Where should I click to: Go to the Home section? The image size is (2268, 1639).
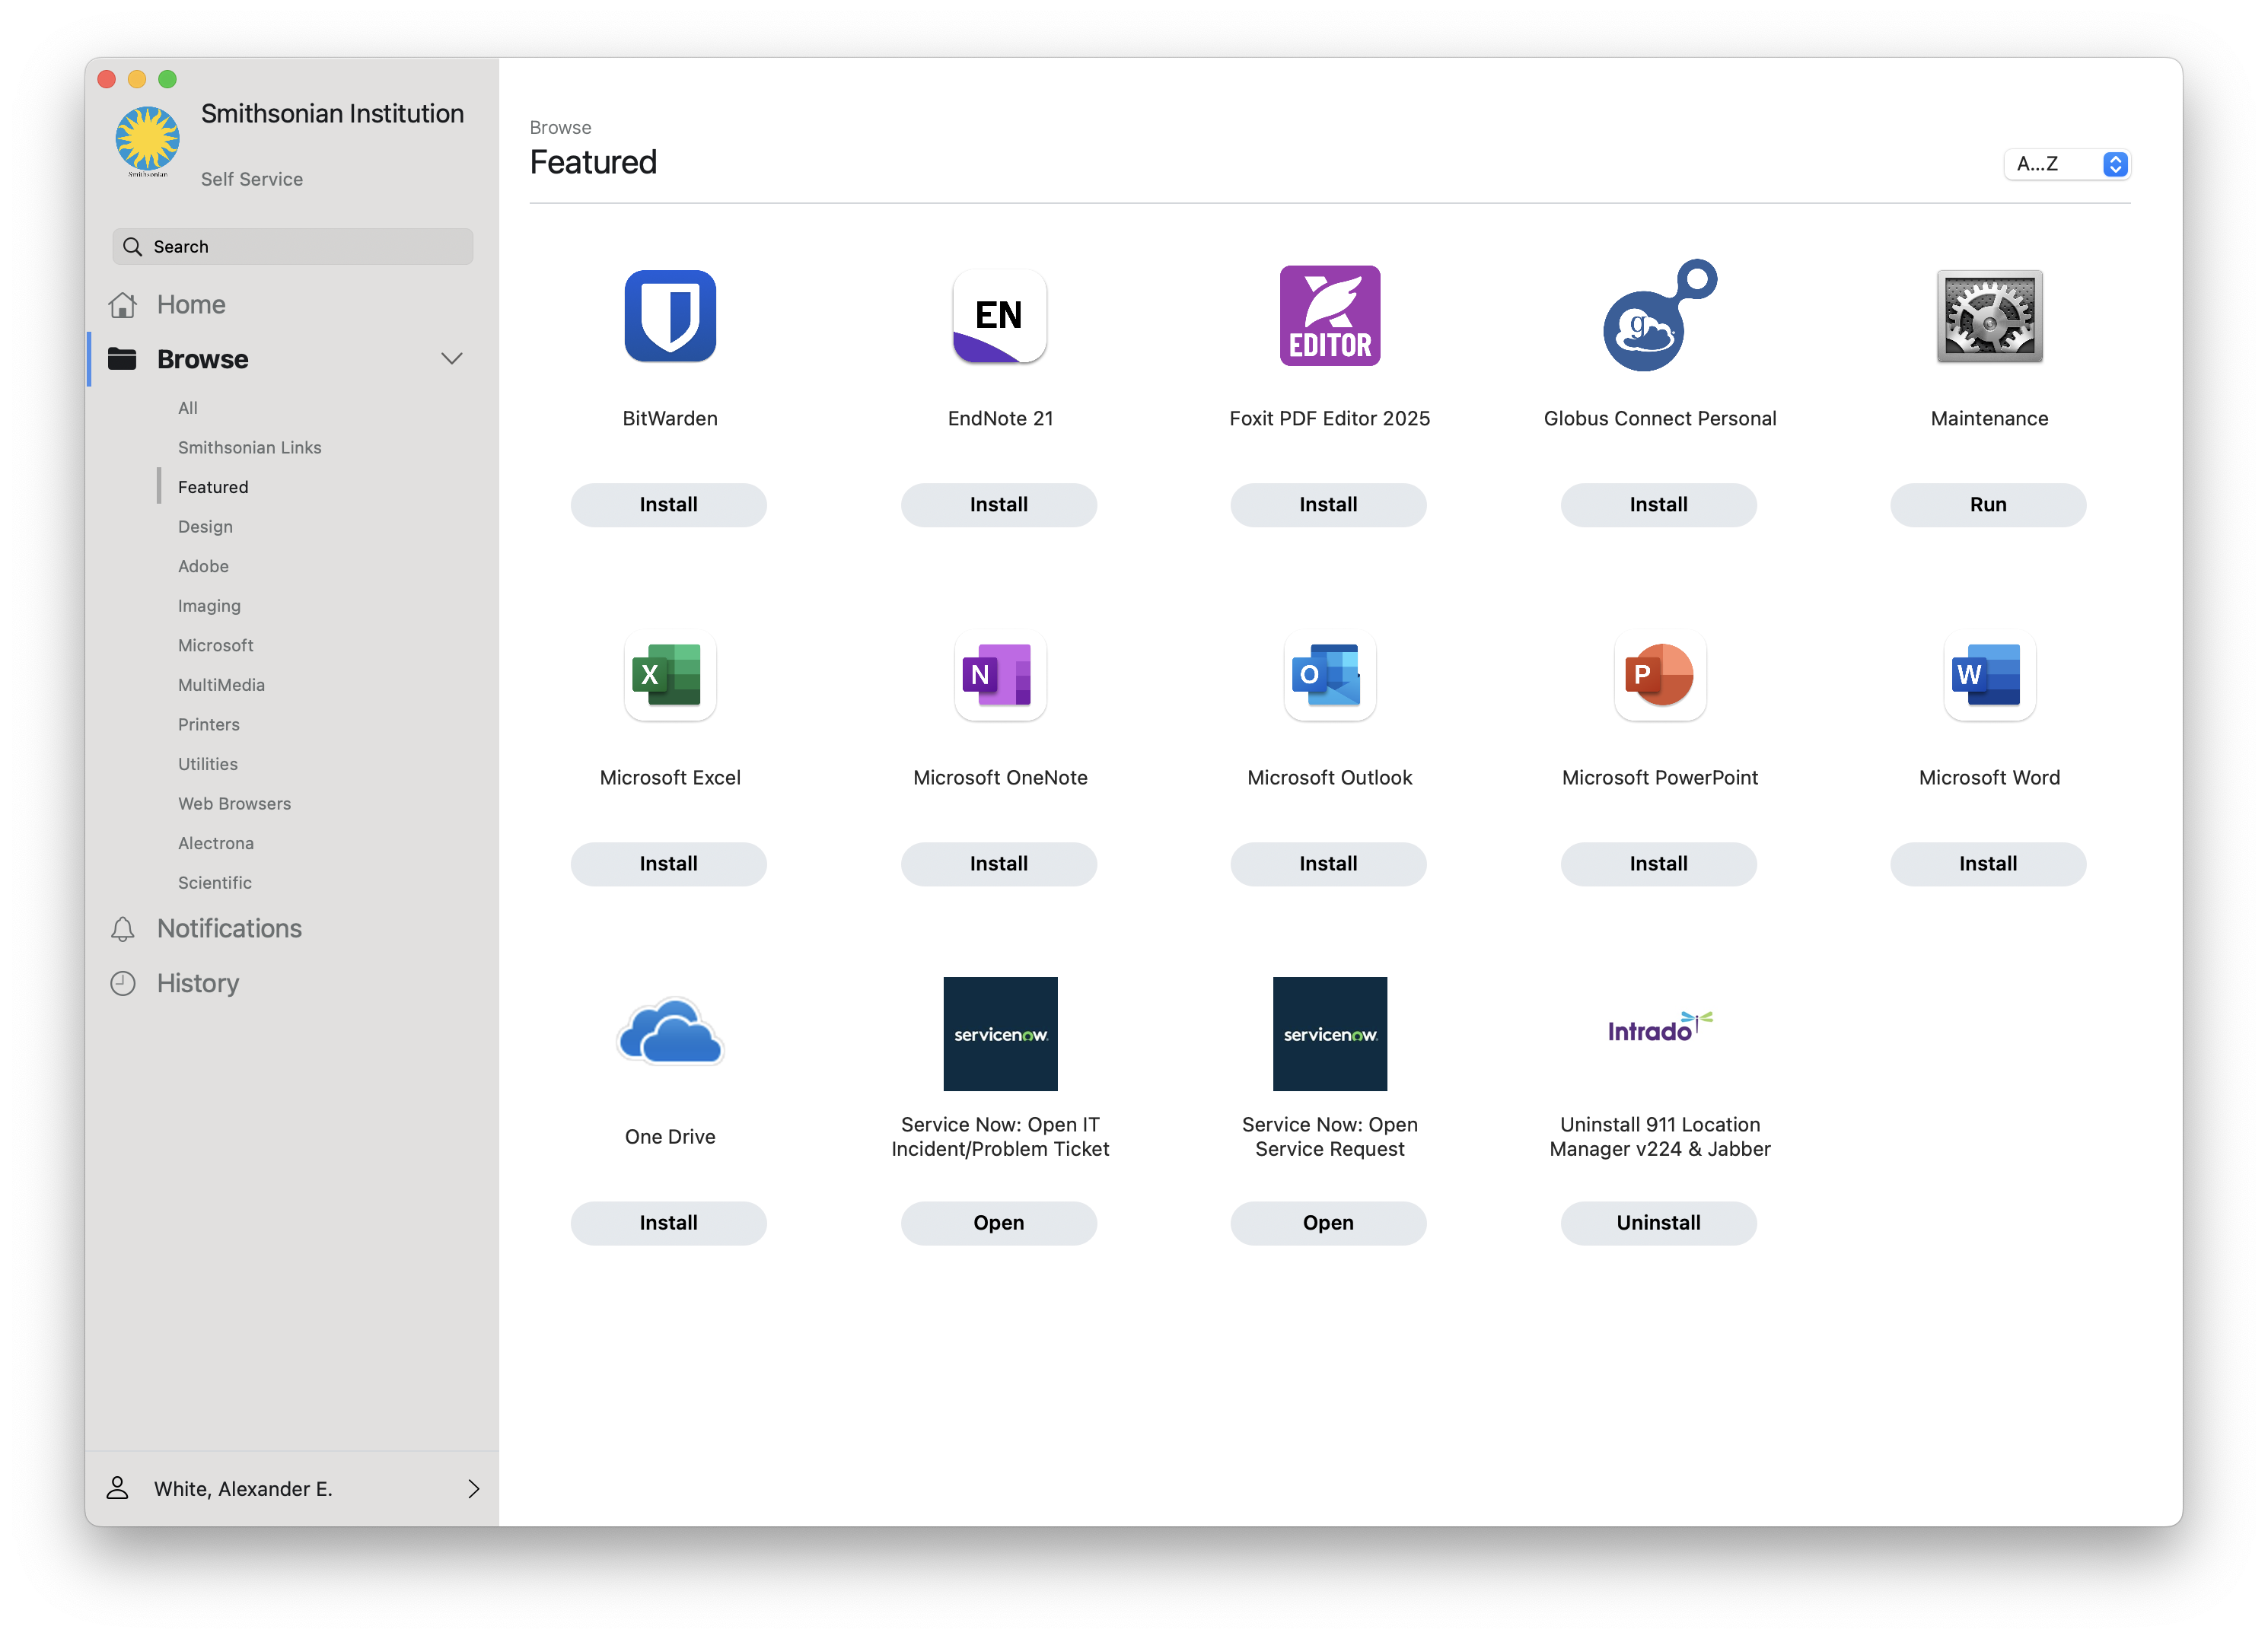(190, 305)
